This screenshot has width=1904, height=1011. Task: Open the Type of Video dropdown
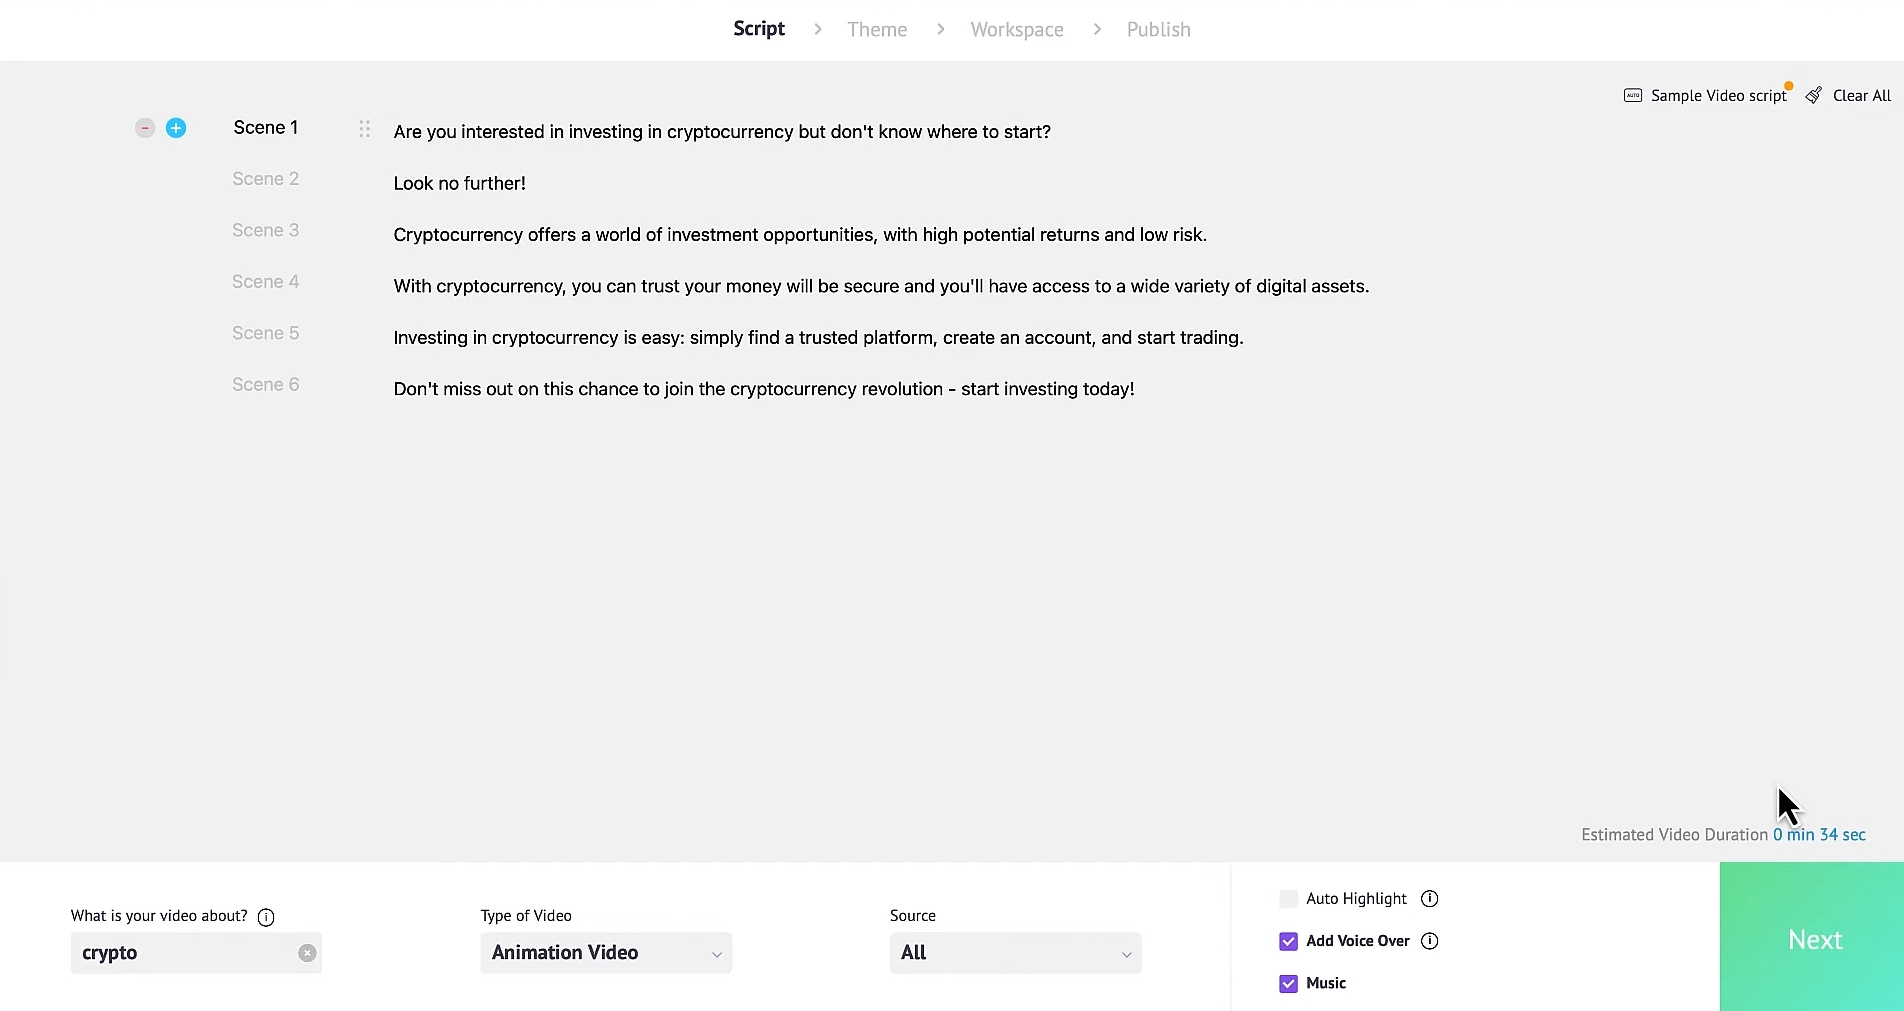coord(606,953)
